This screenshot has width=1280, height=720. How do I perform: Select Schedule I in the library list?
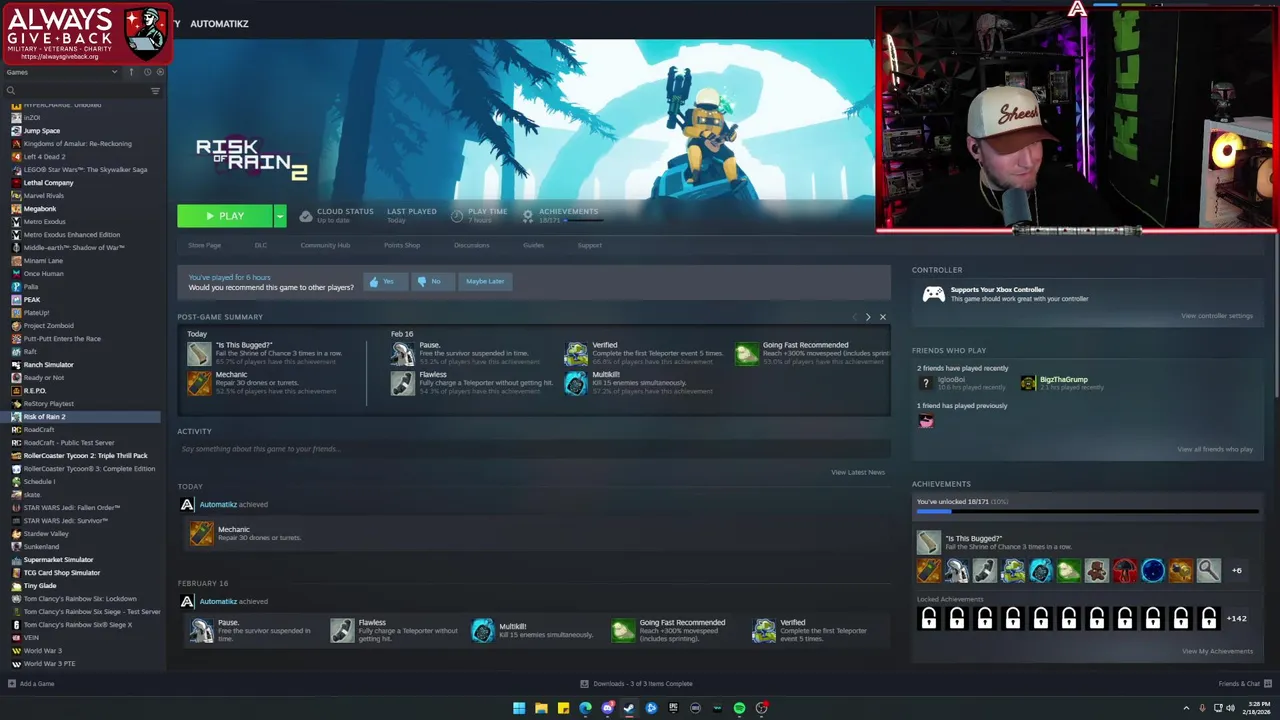coord(39,482)
